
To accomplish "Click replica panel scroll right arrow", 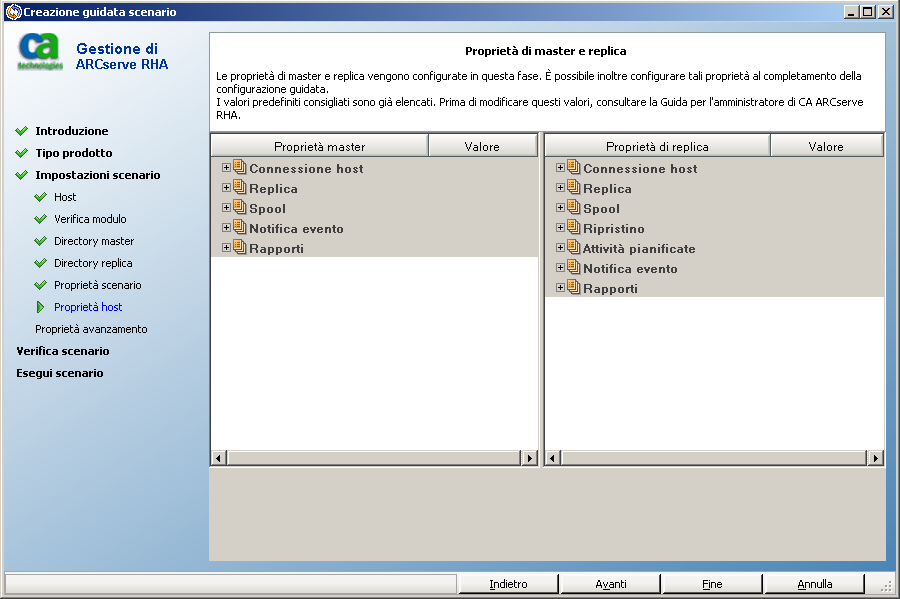I will point(875,458).
